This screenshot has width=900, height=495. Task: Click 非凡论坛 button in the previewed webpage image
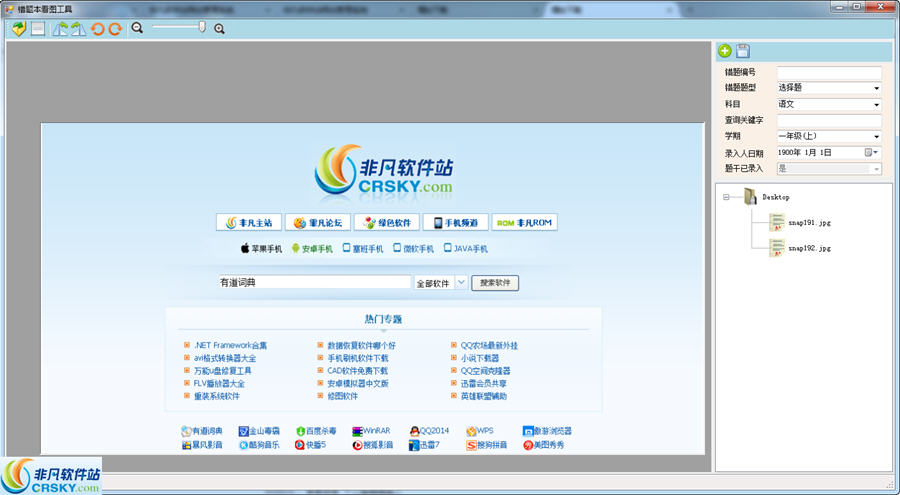[x=317, y=223]
